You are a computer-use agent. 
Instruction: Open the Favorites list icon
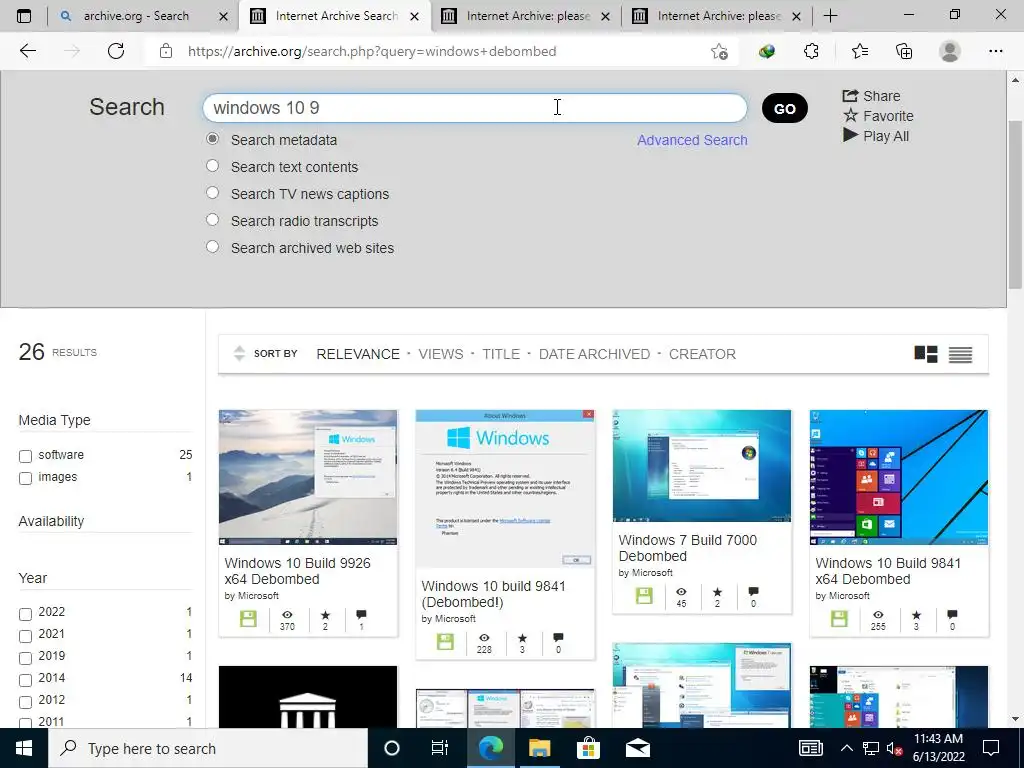tap(859, 51)
